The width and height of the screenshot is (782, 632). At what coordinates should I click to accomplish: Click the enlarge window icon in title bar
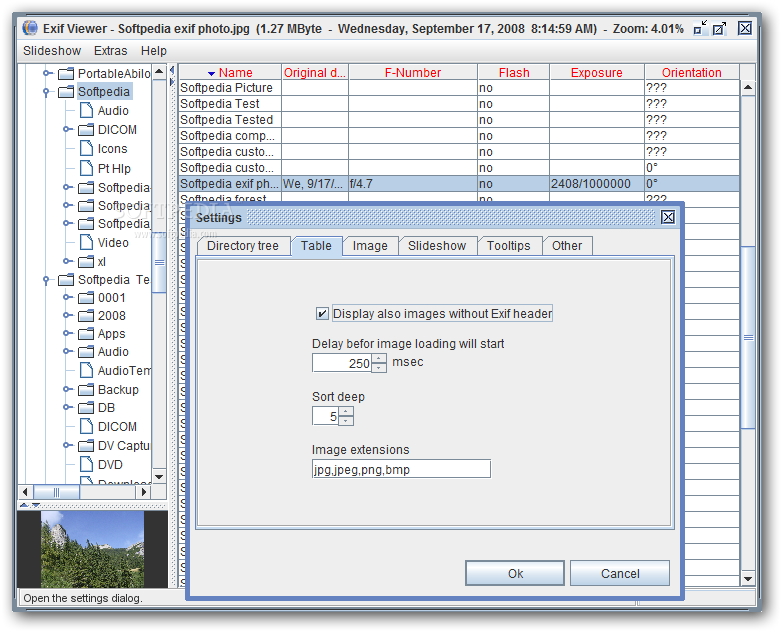[x=719, y=28]
